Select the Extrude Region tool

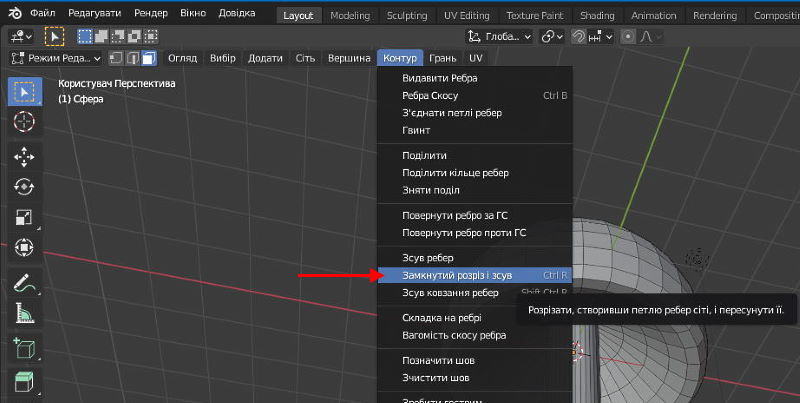click(24, 381)
